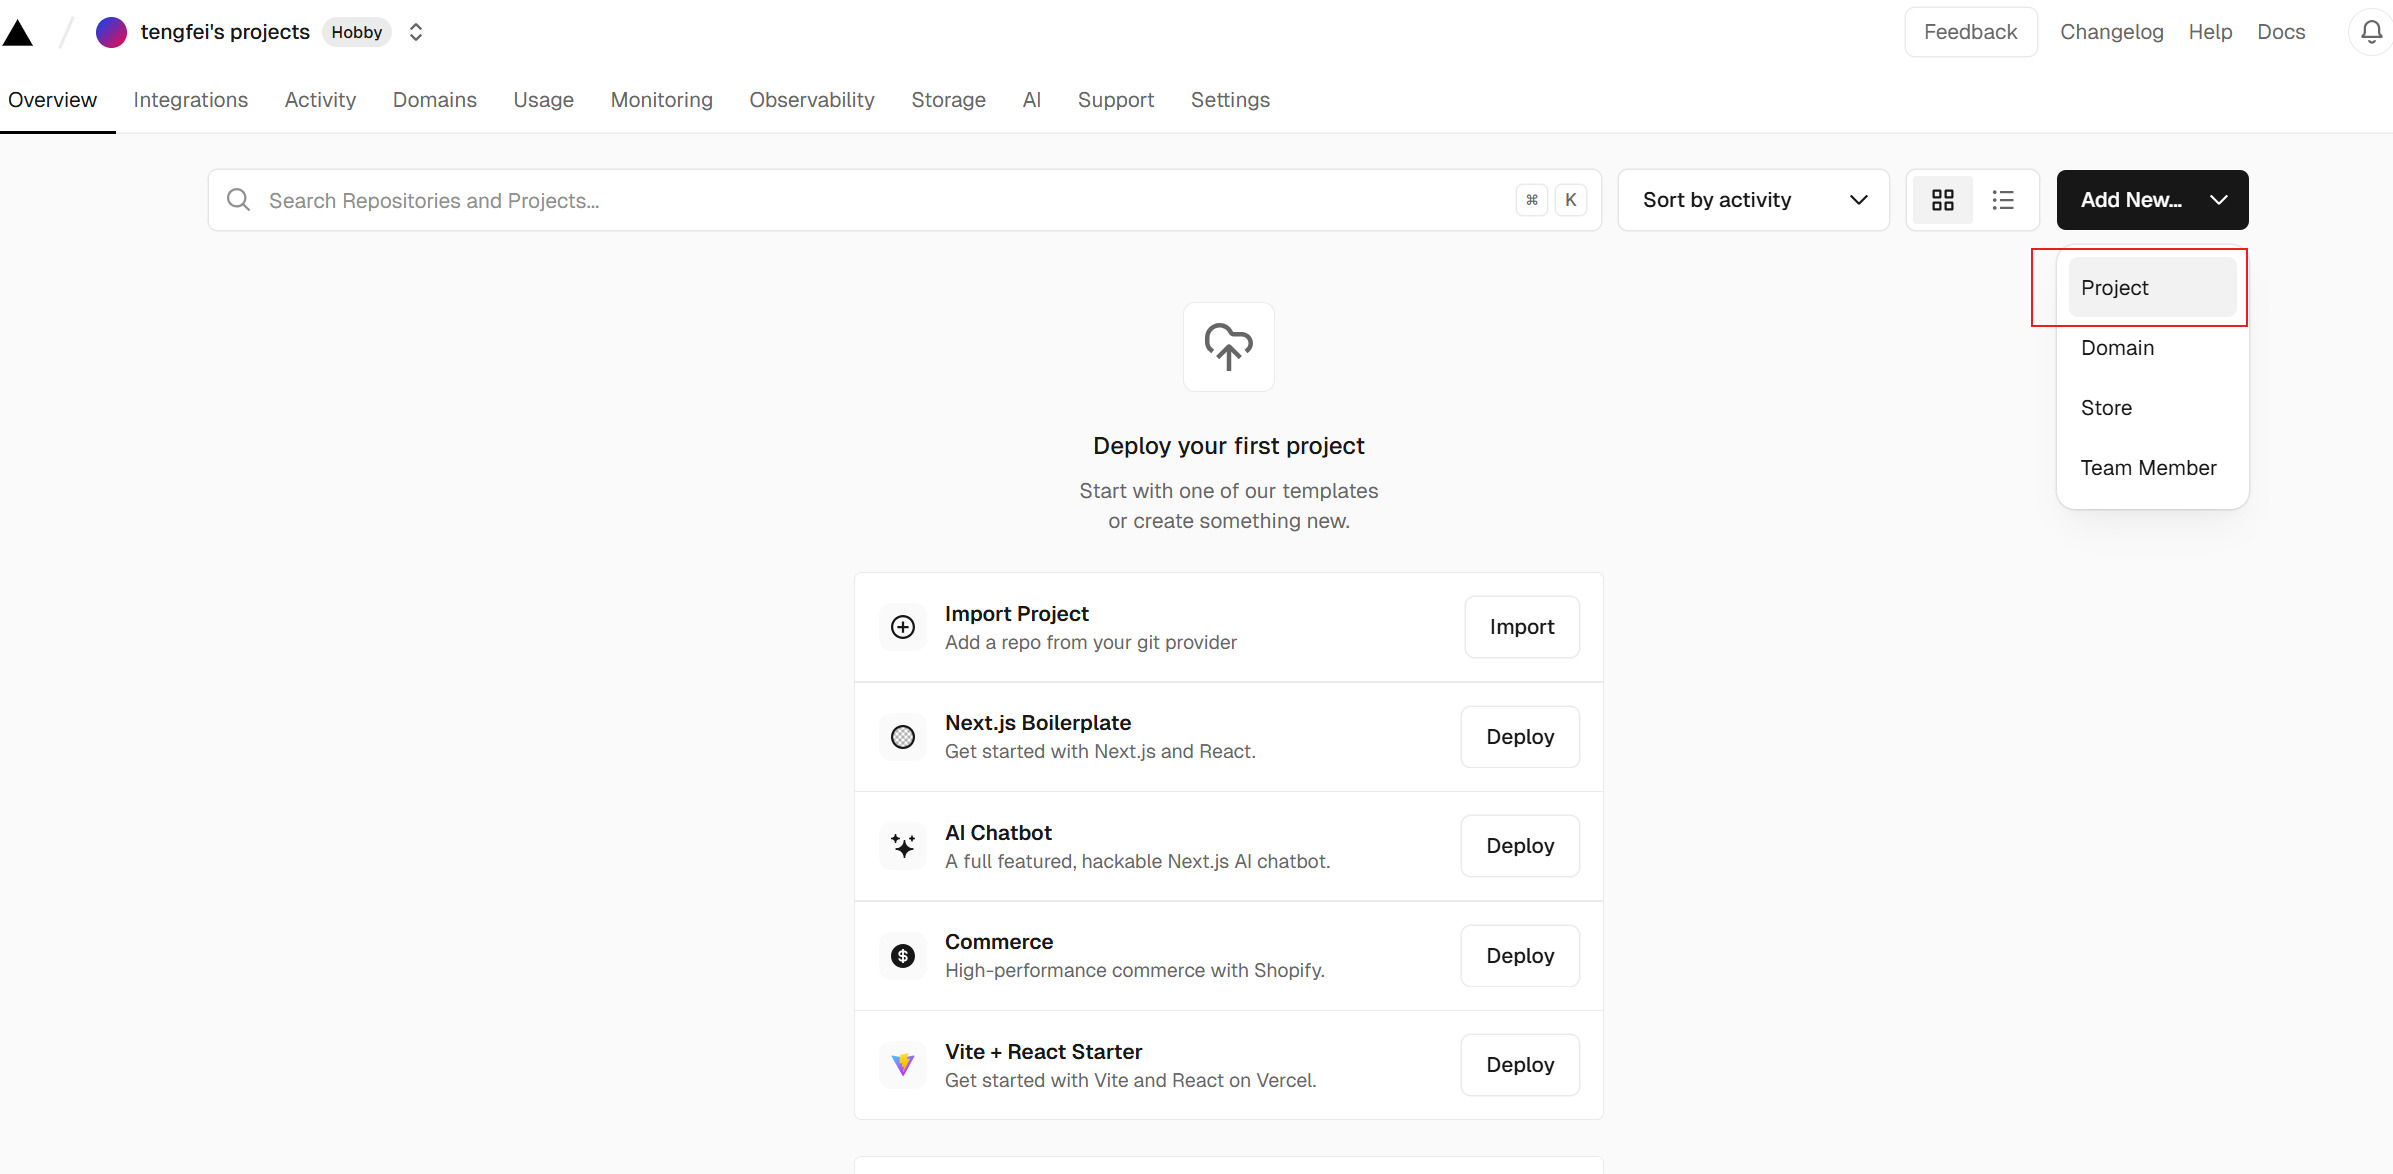Click the AI Chatbot sparkle icon

[x=903, y=846]
